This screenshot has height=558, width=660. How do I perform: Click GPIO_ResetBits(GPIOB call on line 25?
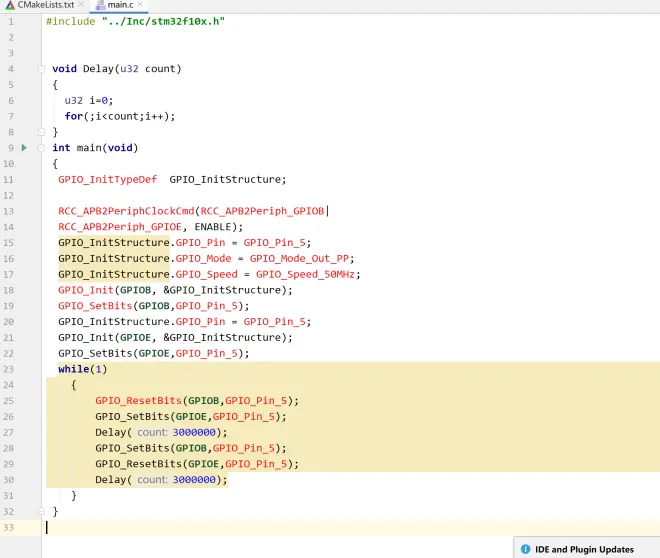point(157,401)
